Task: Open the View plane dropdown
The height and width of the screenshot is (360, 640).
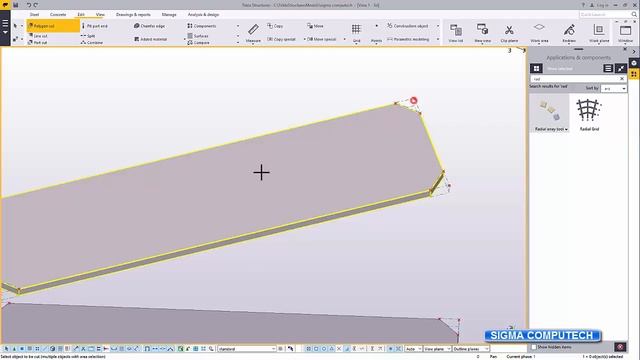Action: pyautogui.click(x=437, y=349)
